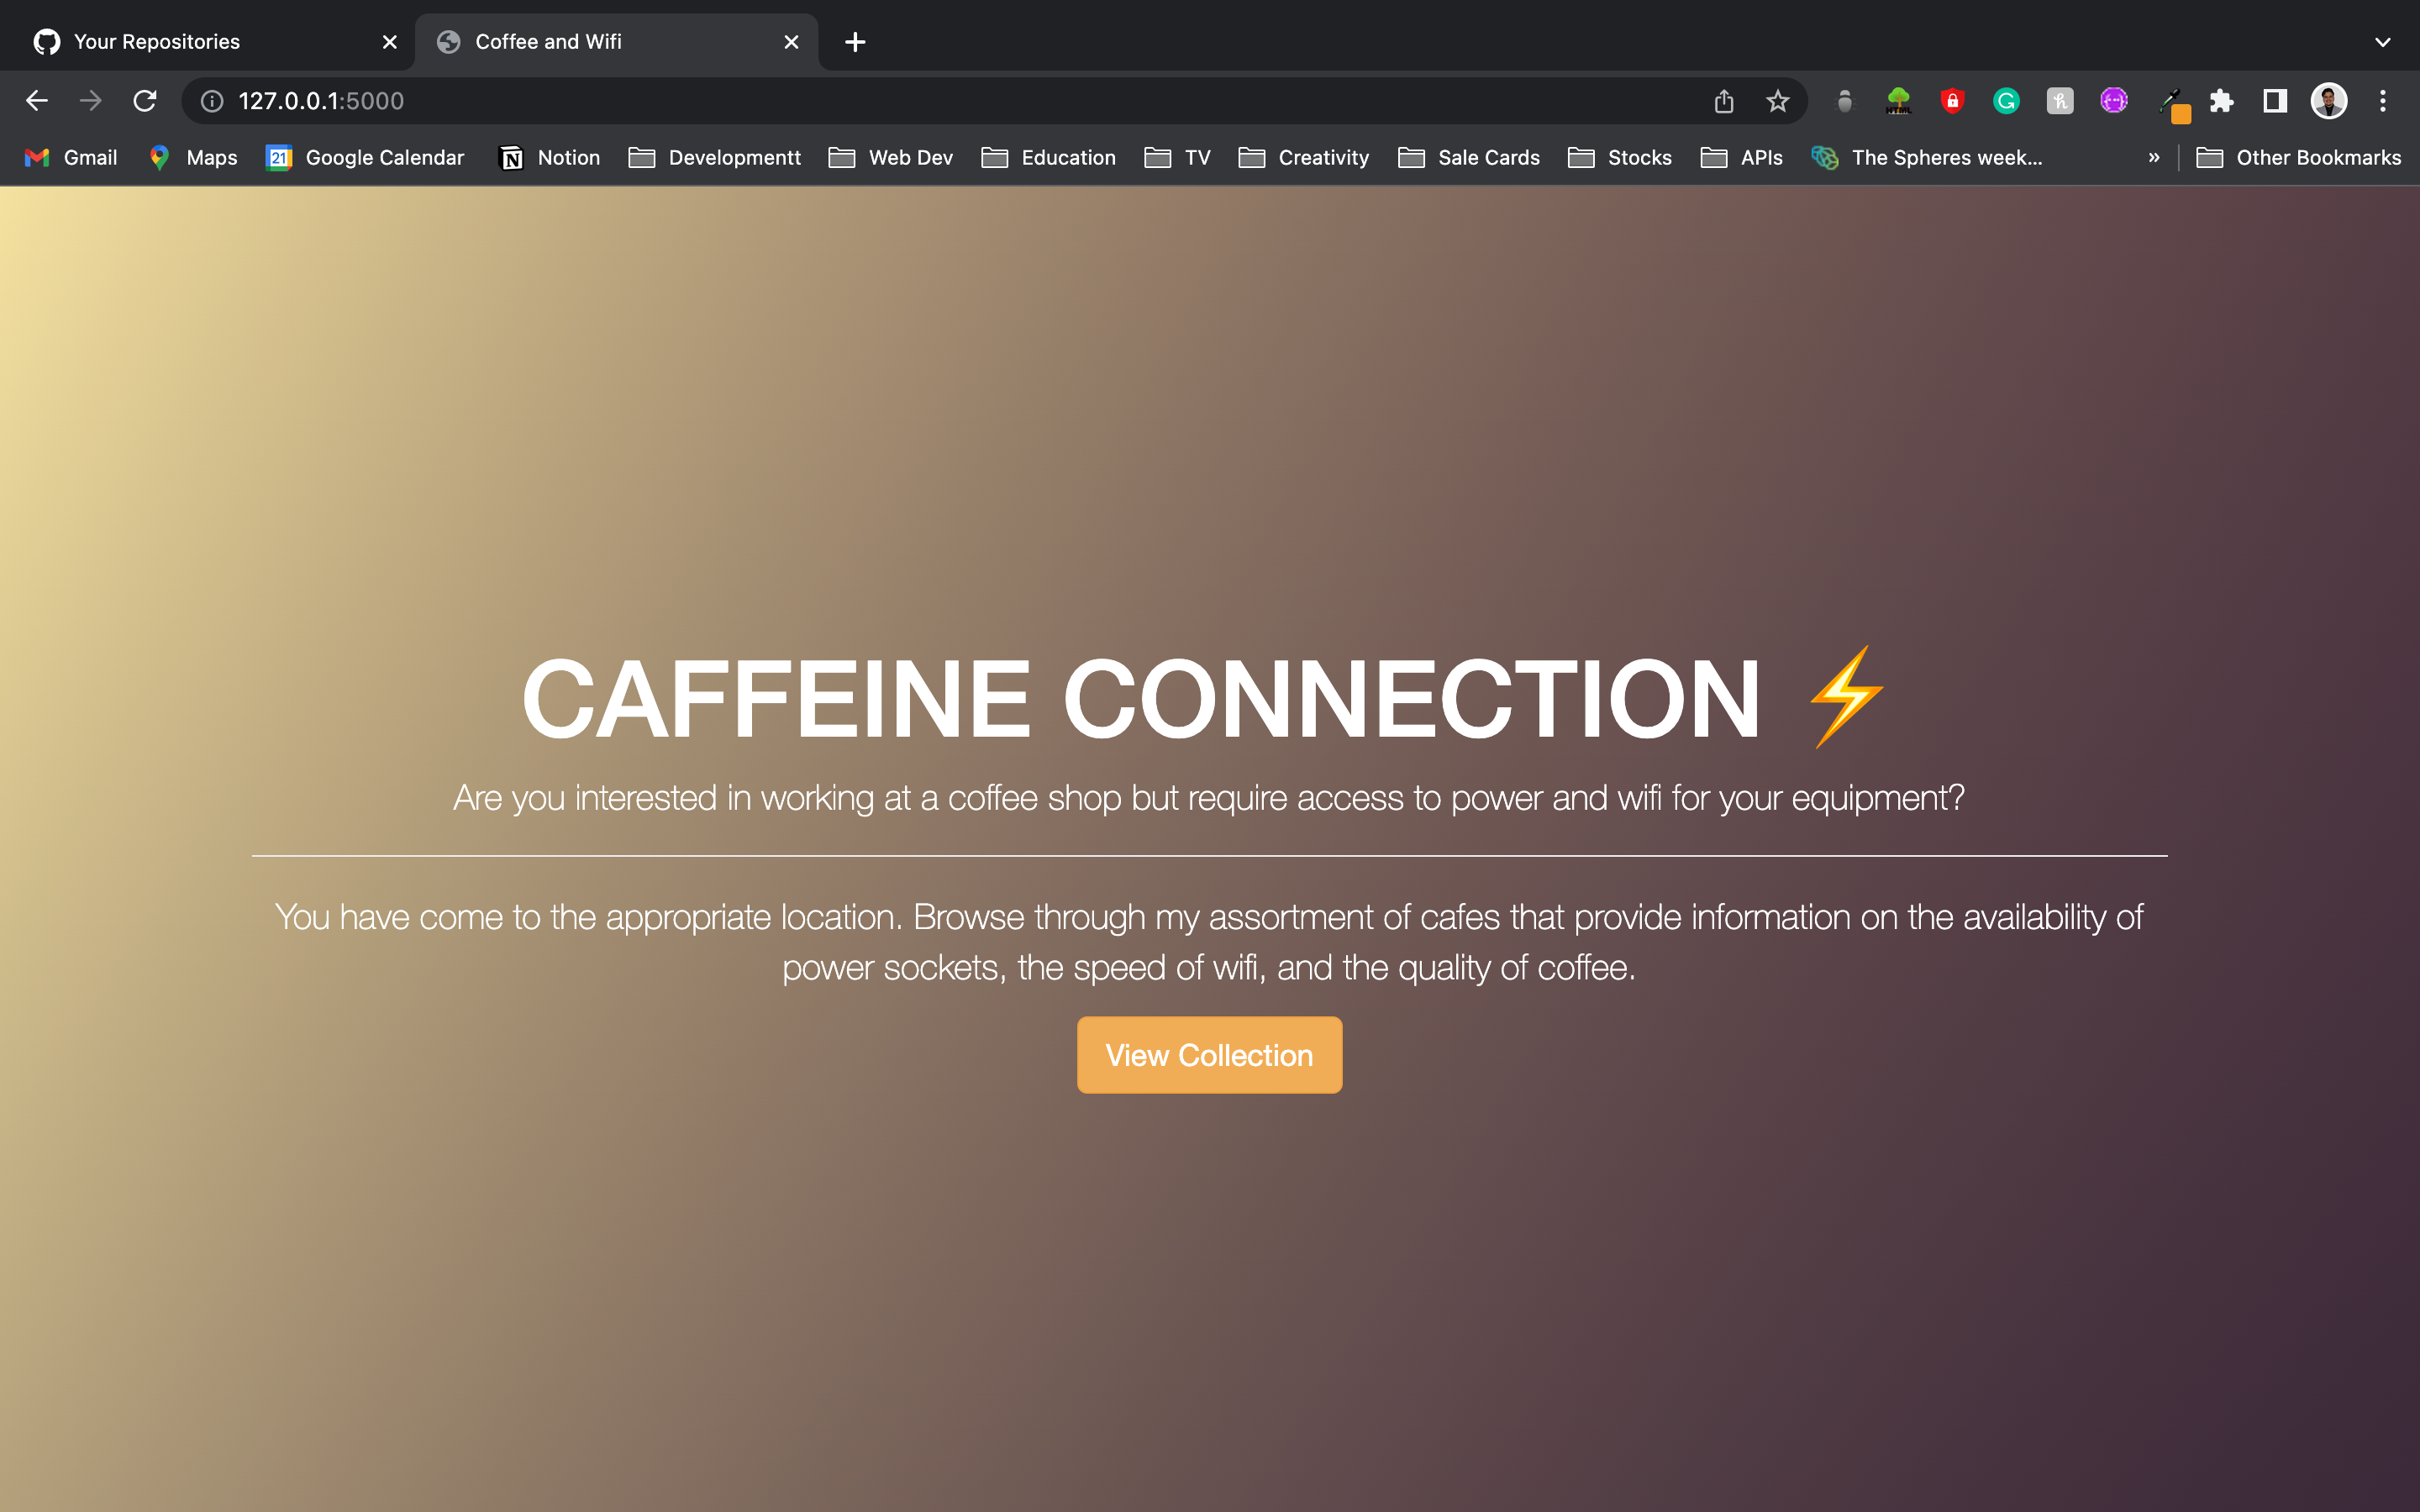
Task: Open the Web Dev bookmarks folder
Action: point(888,157)
